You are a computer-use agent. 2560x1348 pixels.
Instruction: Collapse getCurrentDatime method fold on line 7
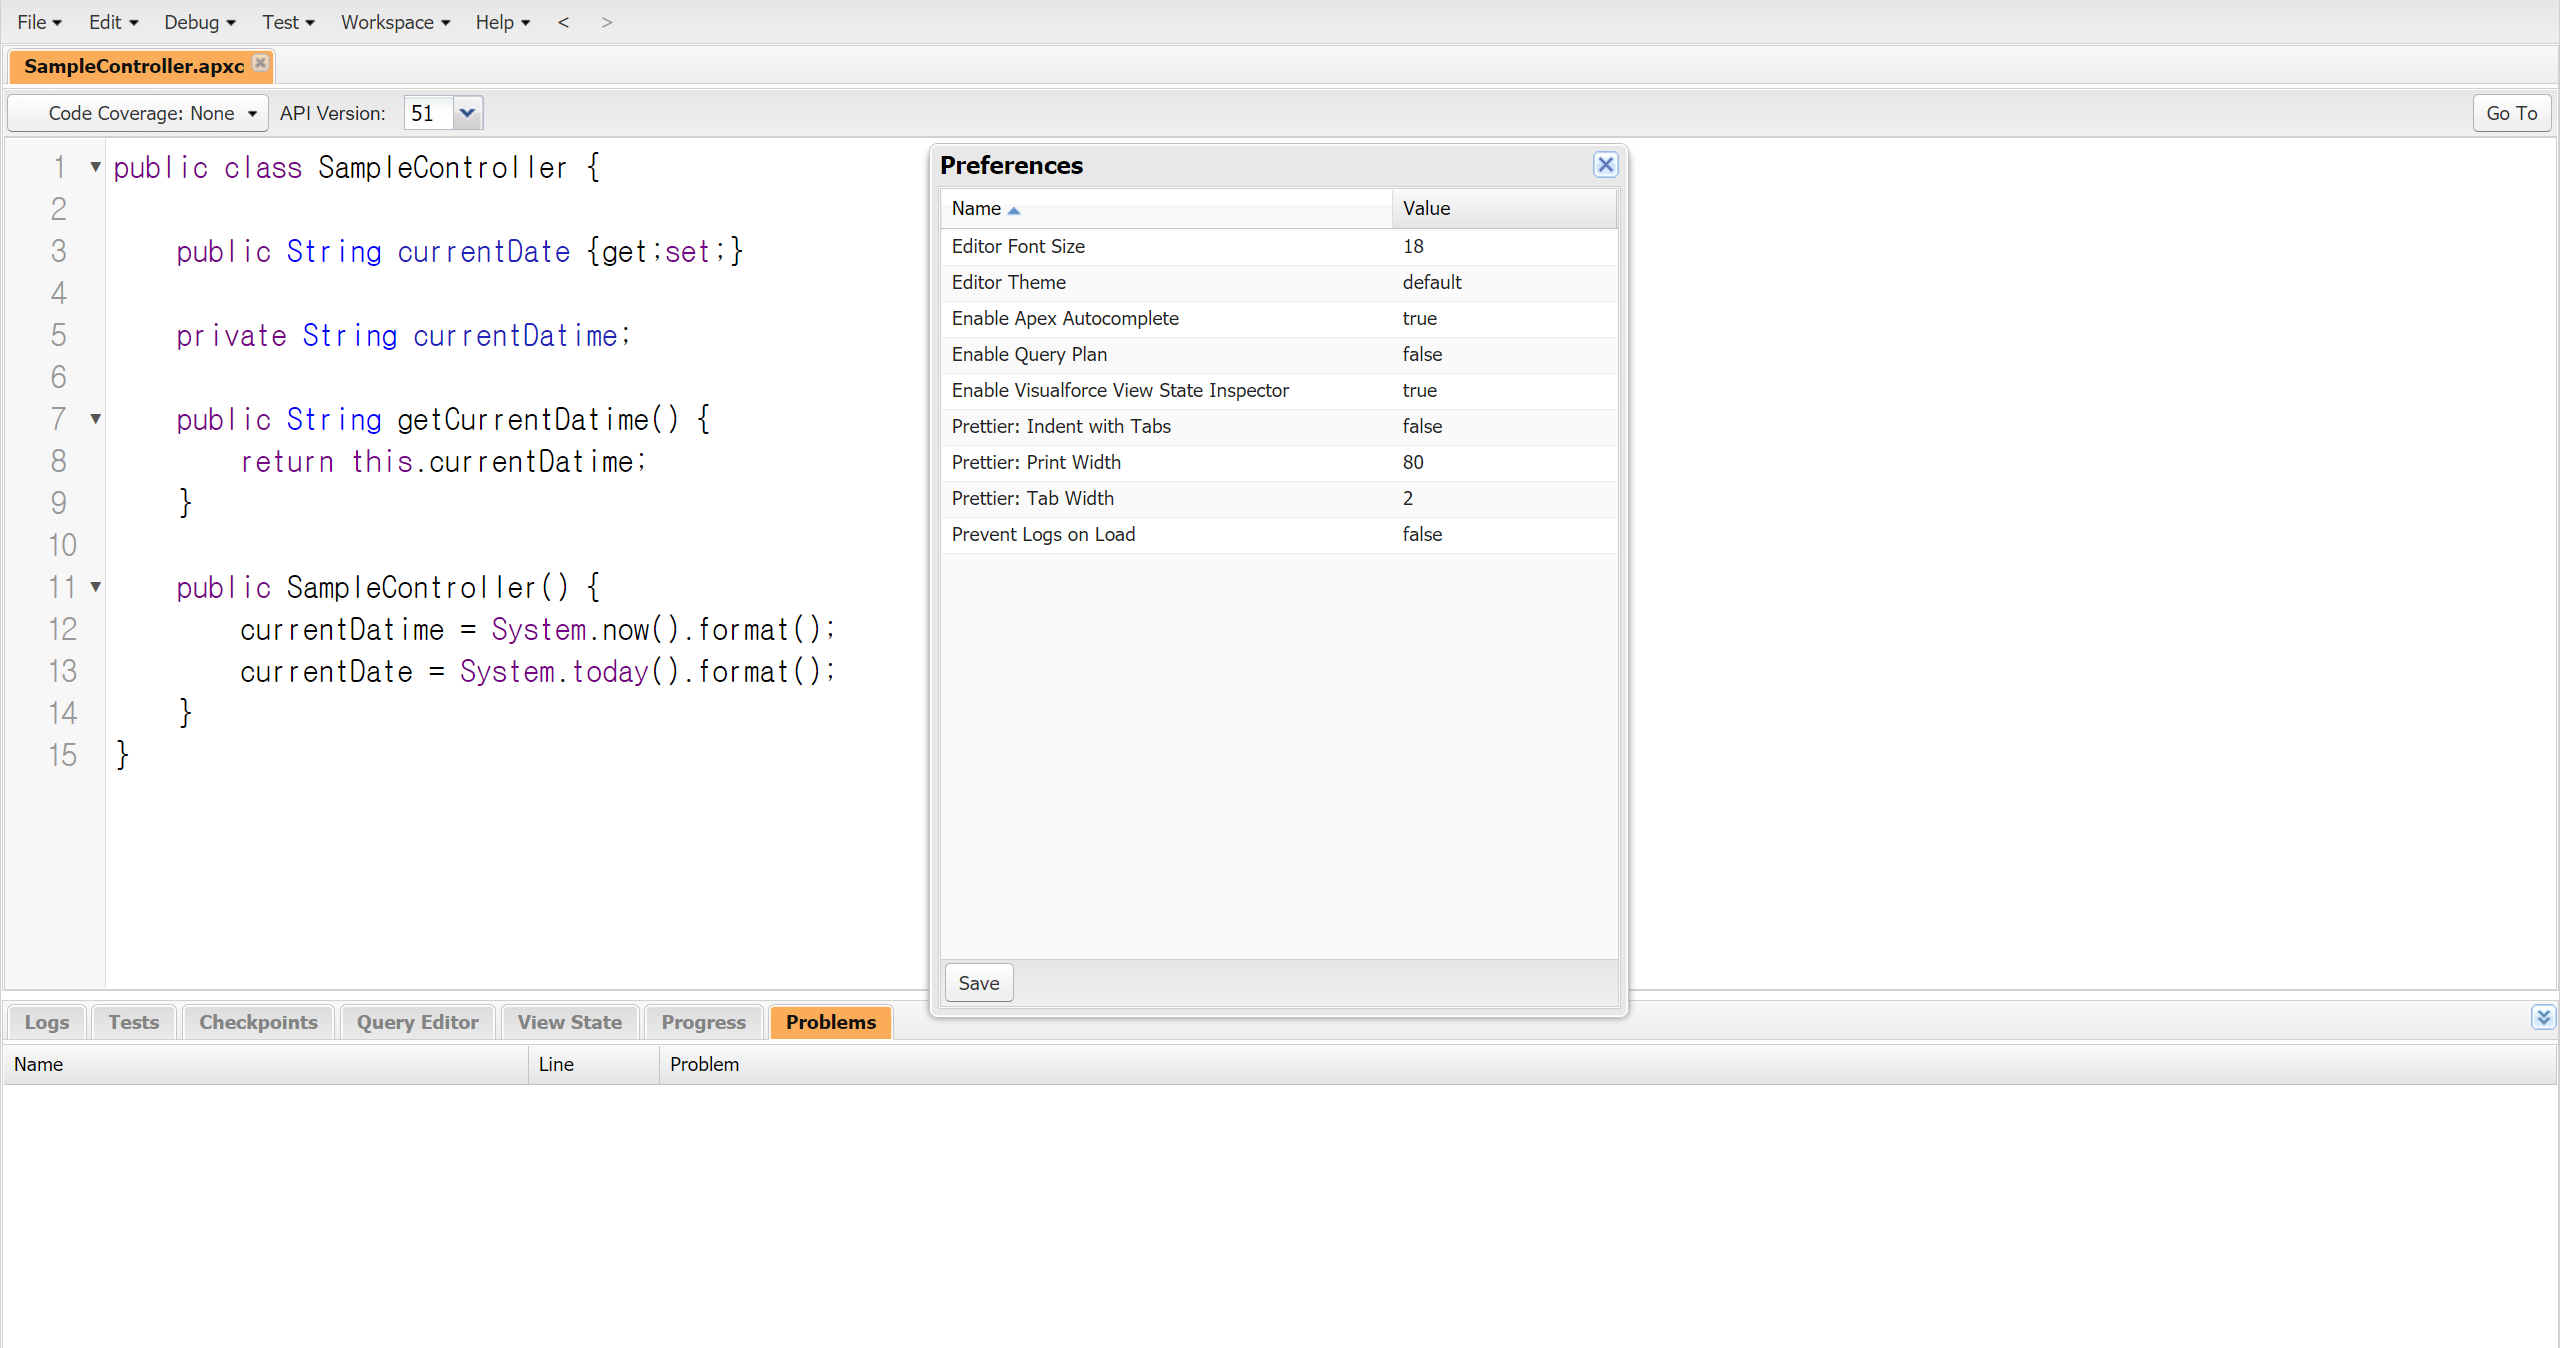tap(96, 419)
